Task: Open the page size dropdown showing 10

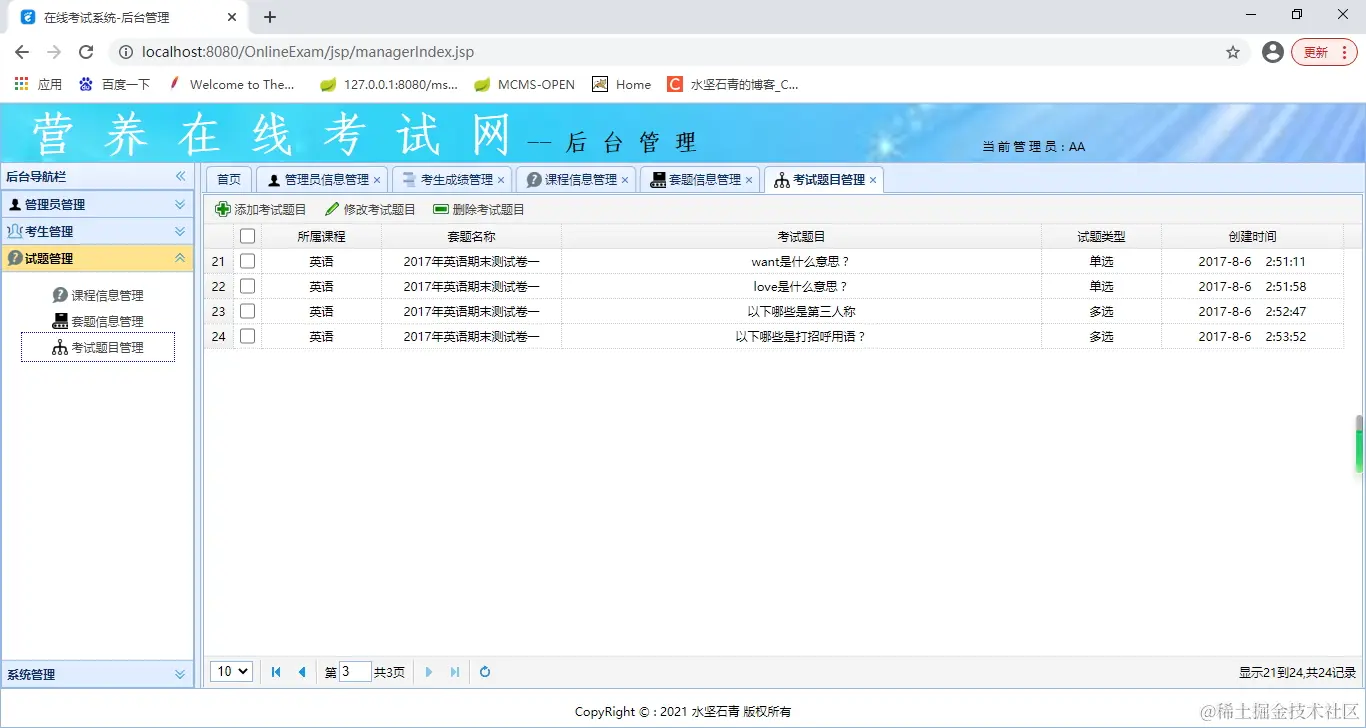Action: click(x=230, y=671)
